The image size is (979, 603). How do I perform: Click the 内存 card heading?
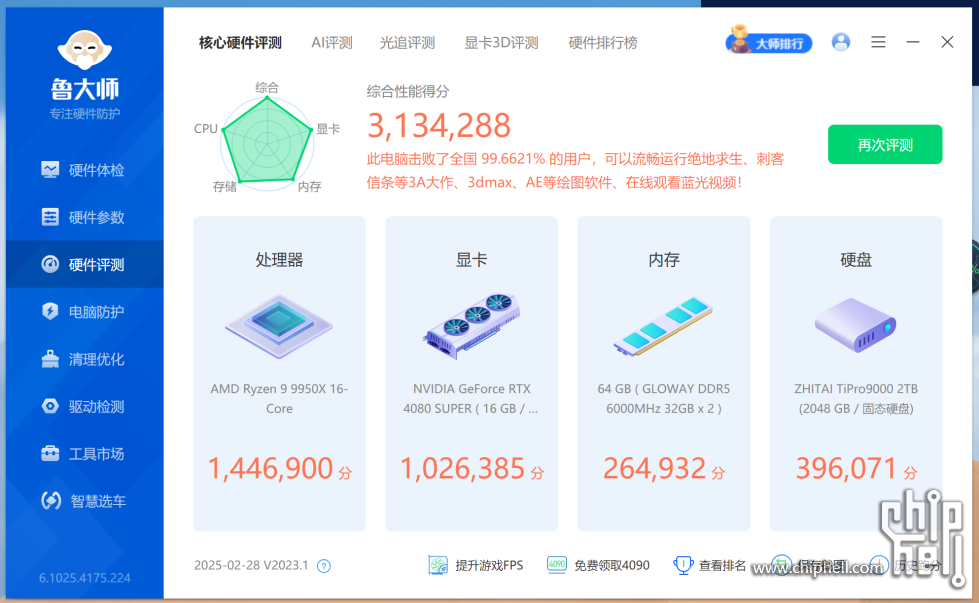(x=664, y=260)
